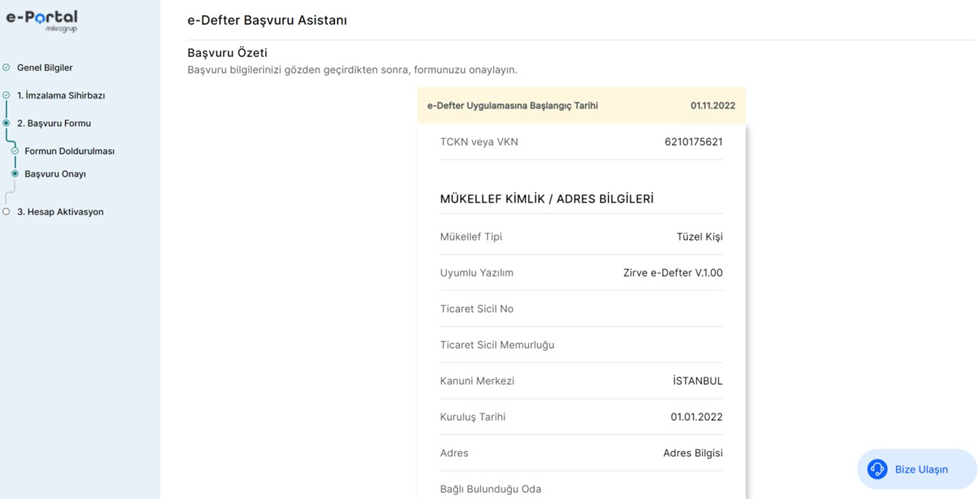Click the Genel Bilgiler checkmark icon
The height and width of the screenshot is (499, 978).
click(7, 68)
